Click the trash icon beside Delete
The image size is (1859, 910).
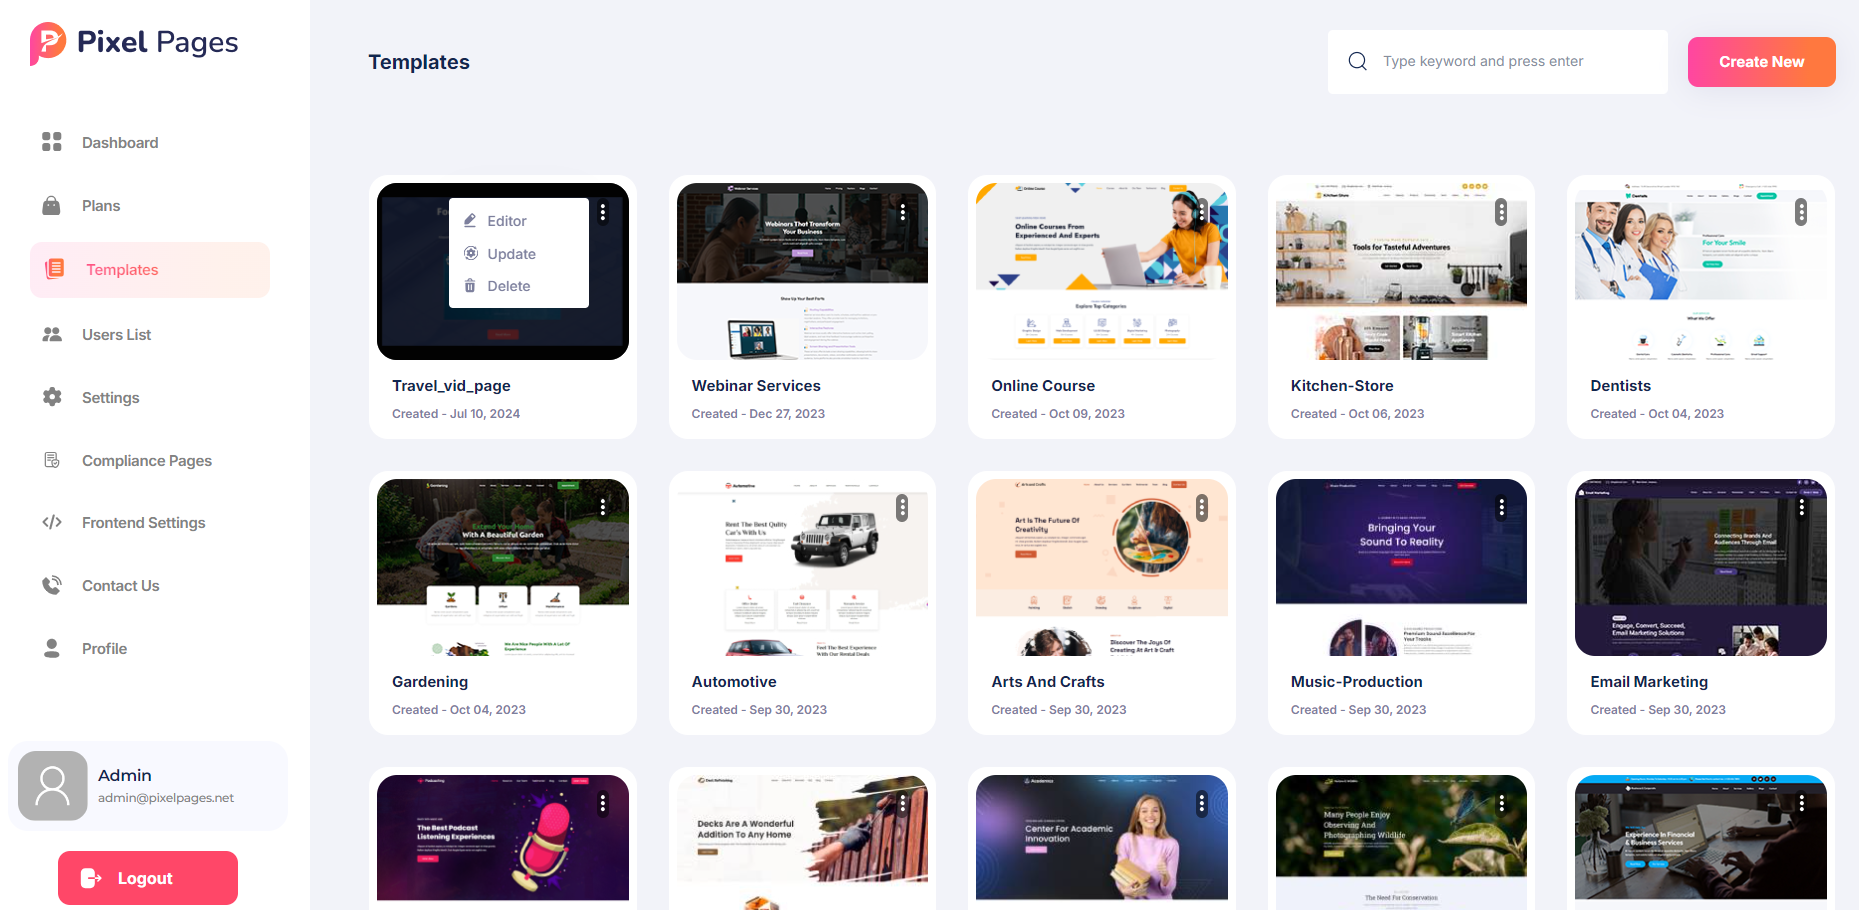[470, 286]
